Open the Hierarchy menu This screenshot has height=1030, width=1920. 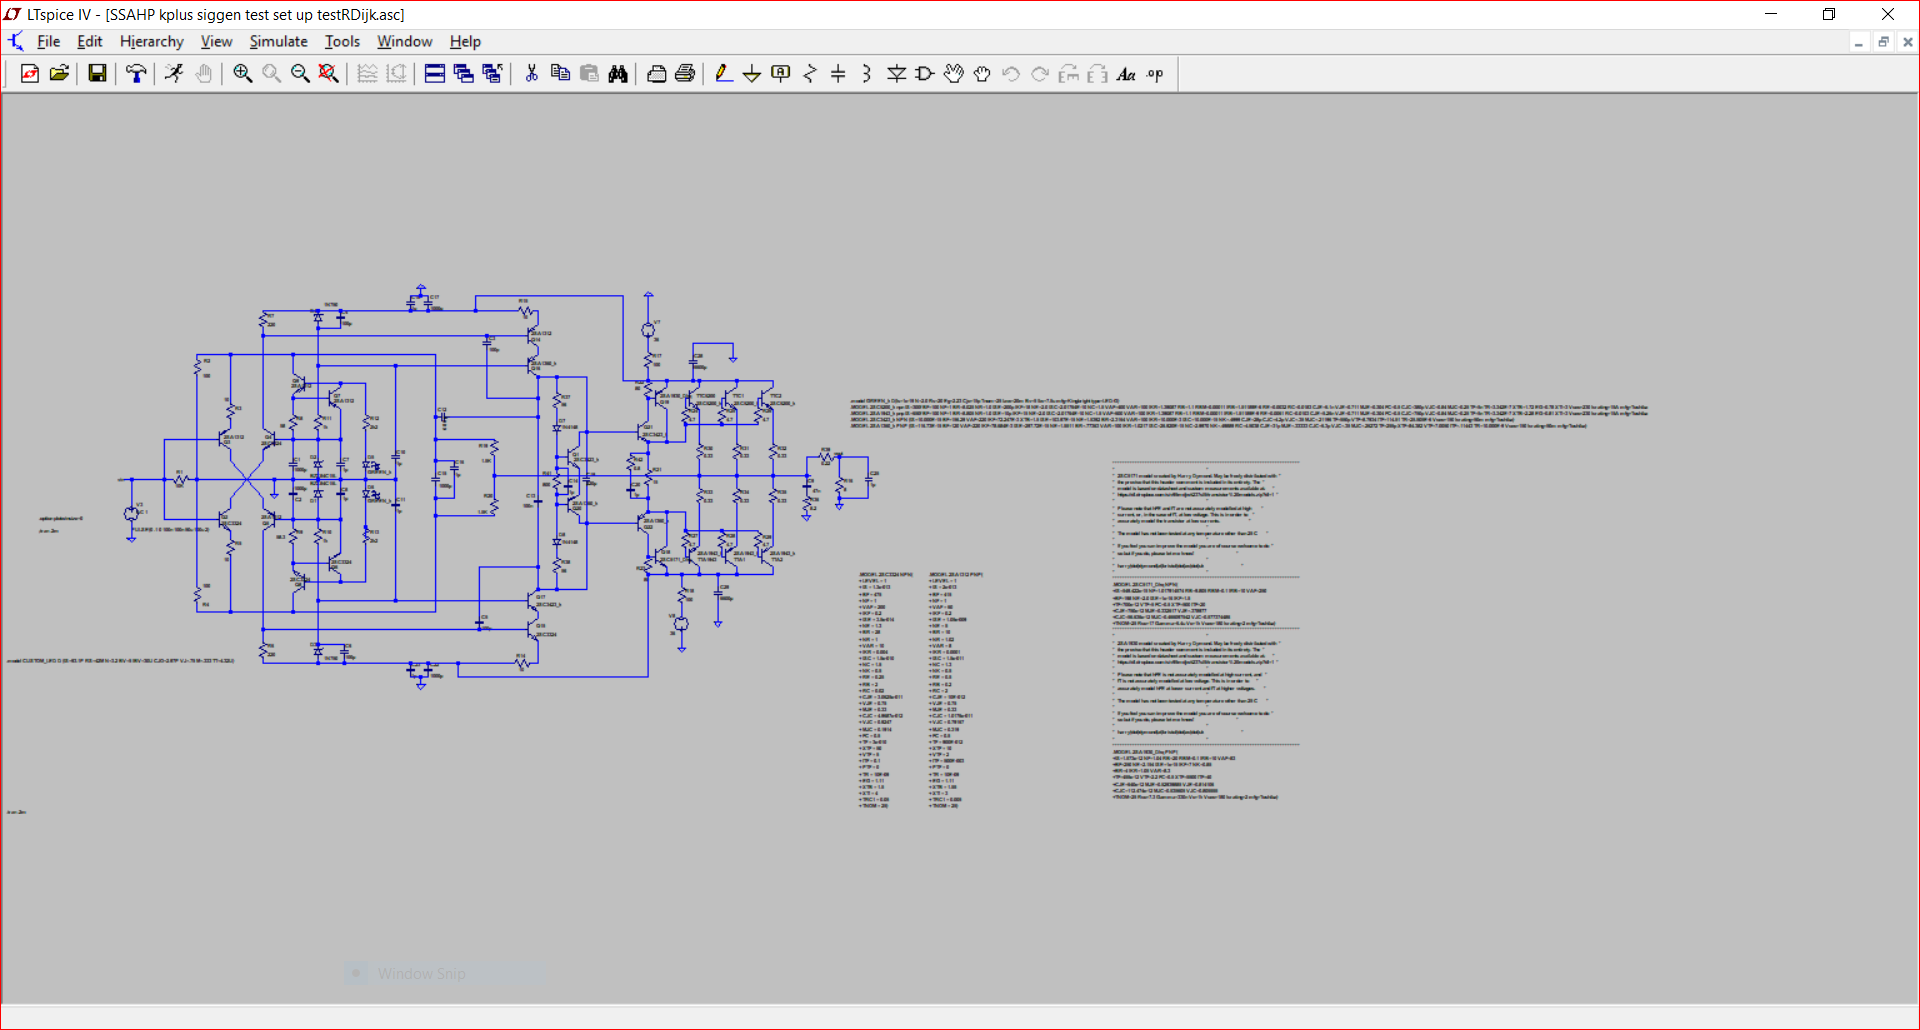coord(152,42)
